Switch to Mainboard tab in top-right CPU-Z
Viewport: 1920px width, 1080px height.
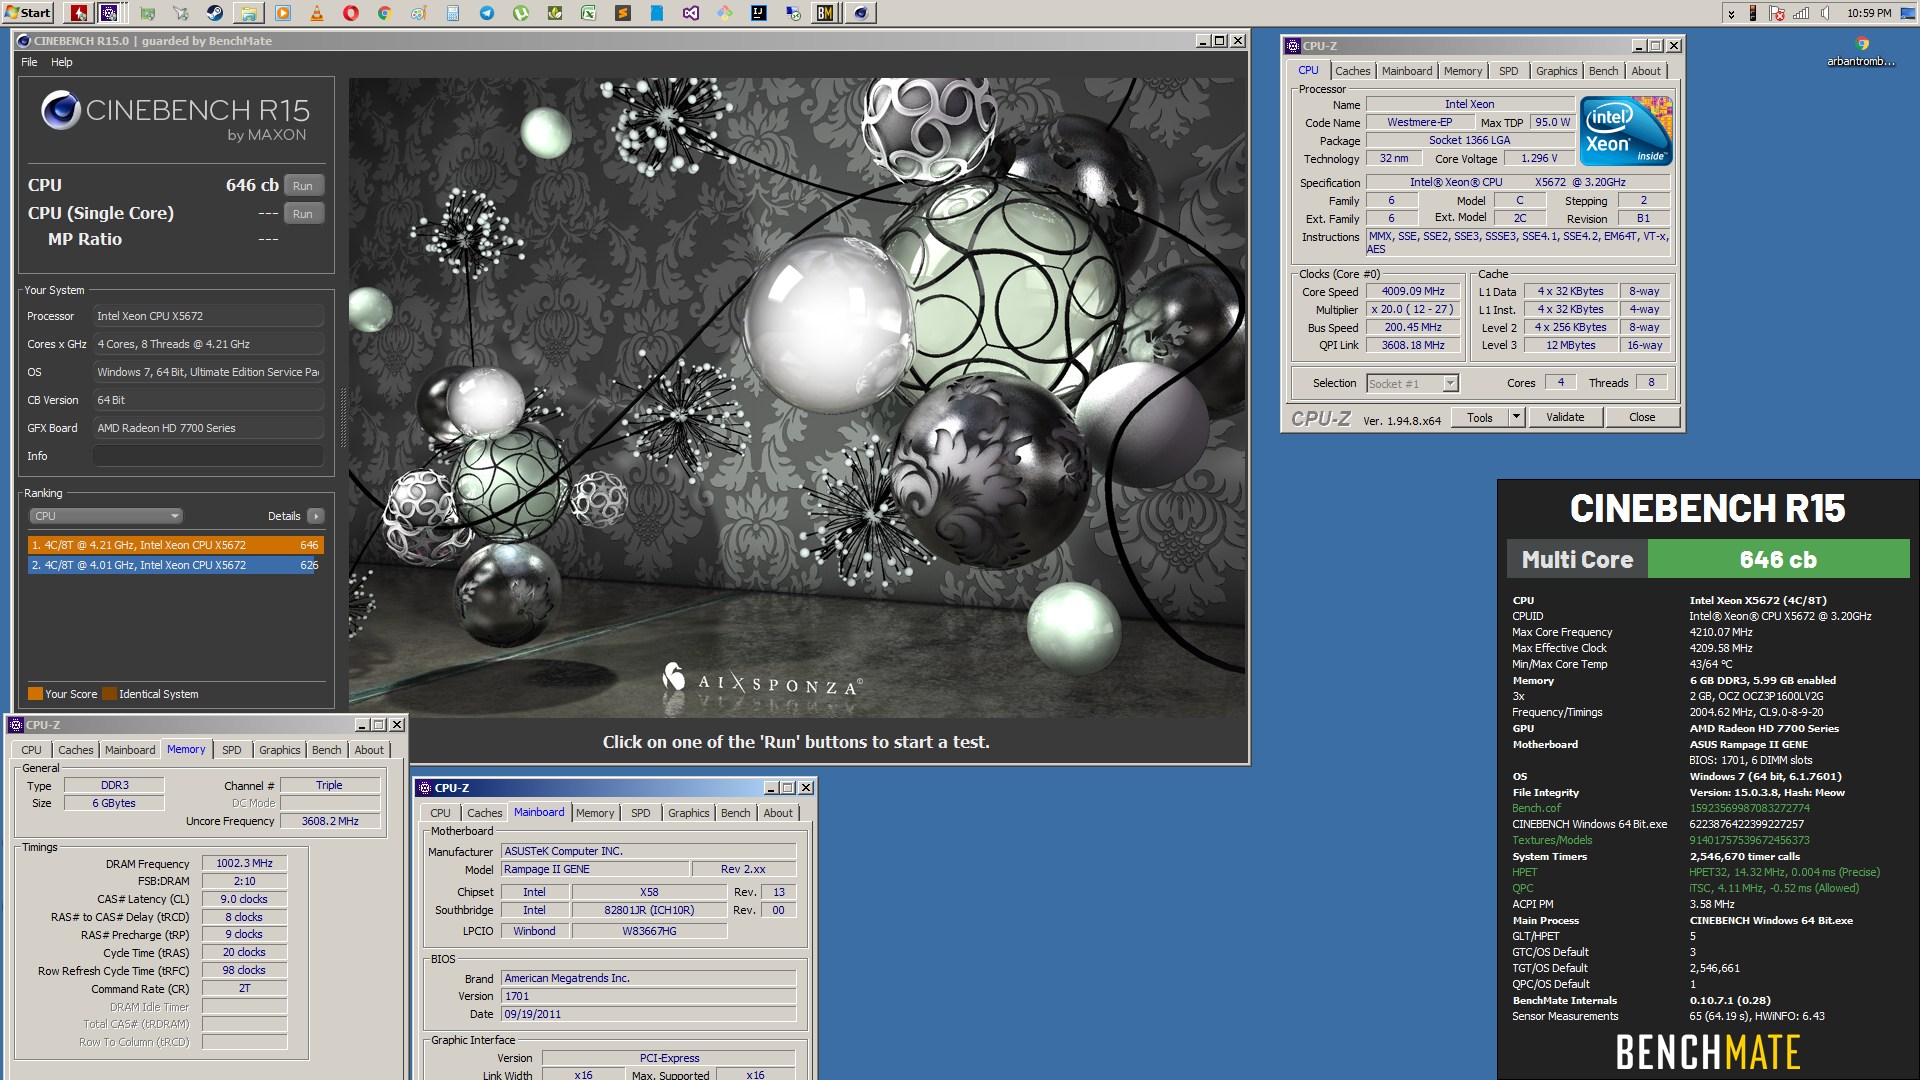1406,71
